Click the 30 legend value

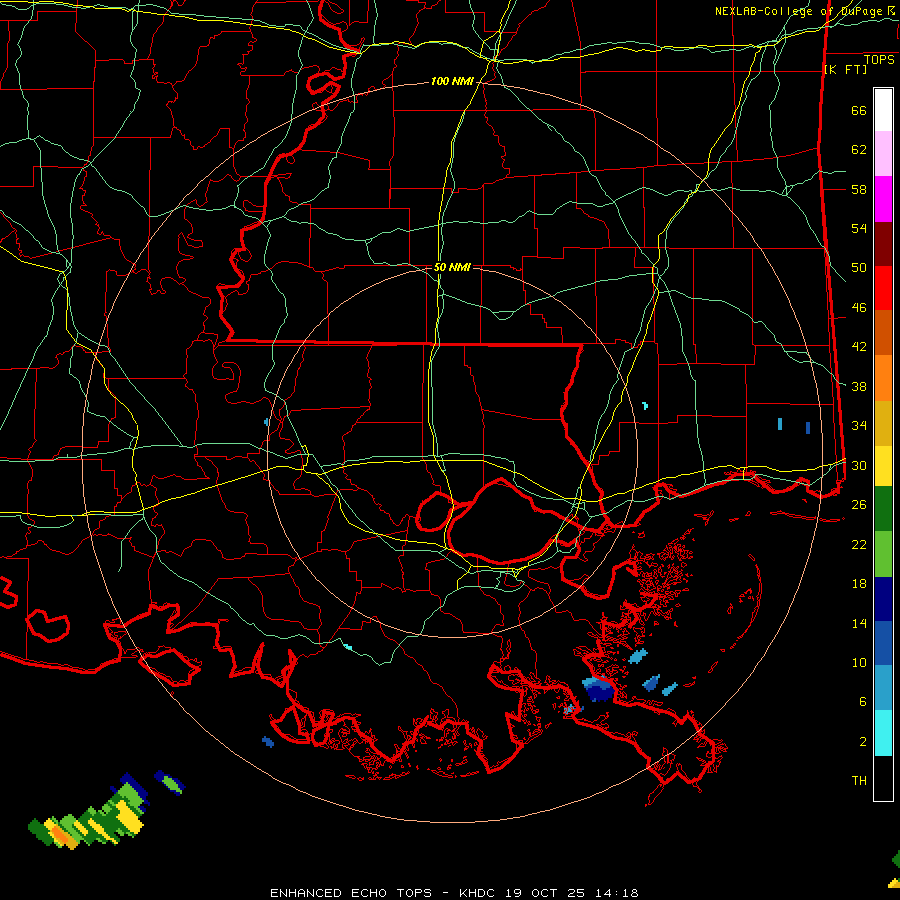coord(859,465)
